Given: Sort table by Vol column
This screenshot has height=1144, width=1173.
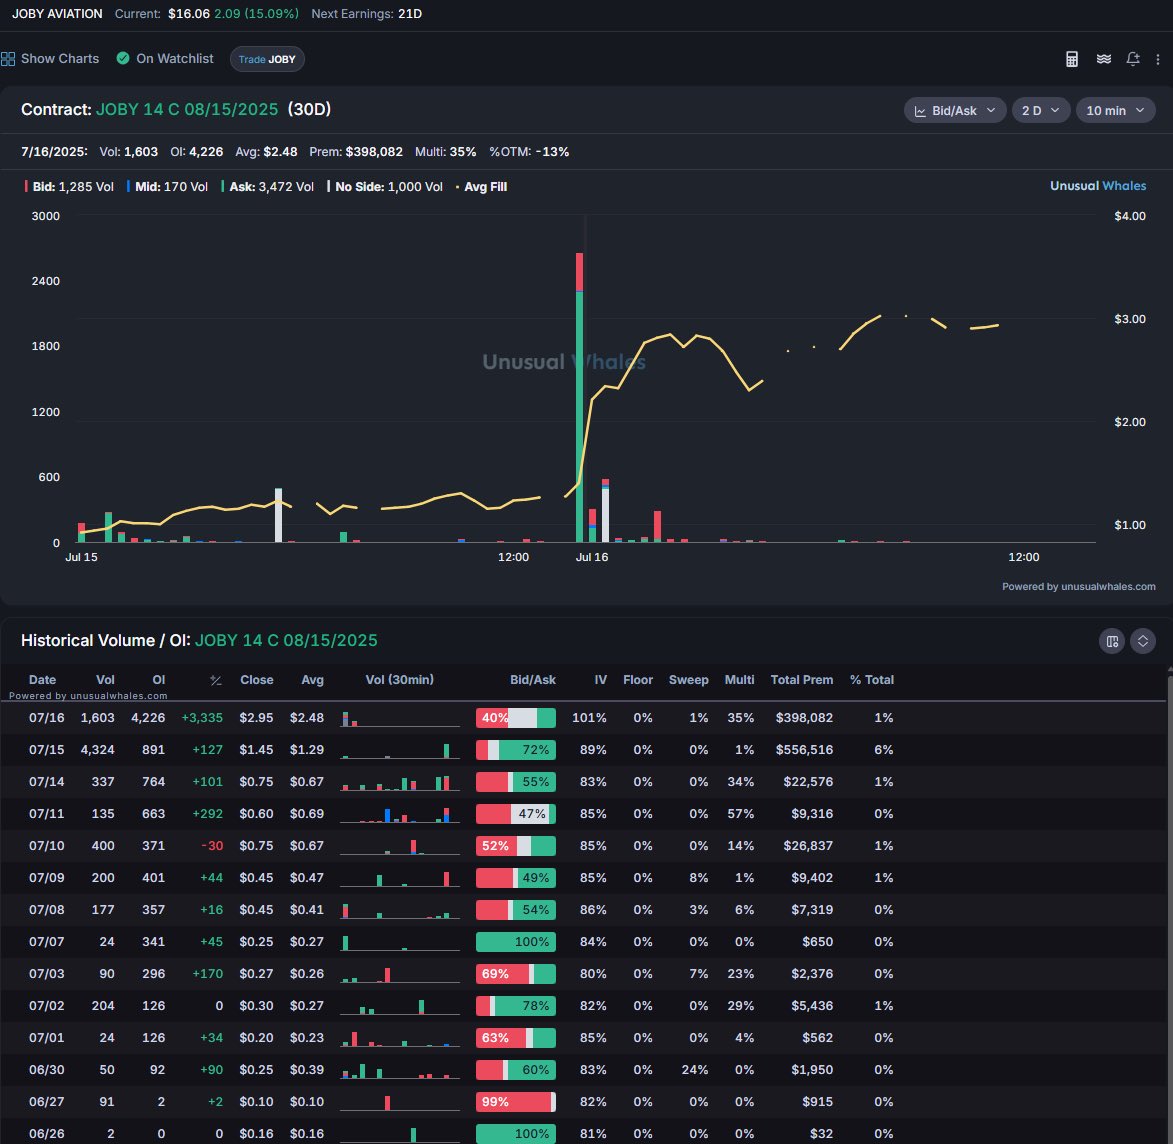Looking at the screenshot, I should (105, 679).
